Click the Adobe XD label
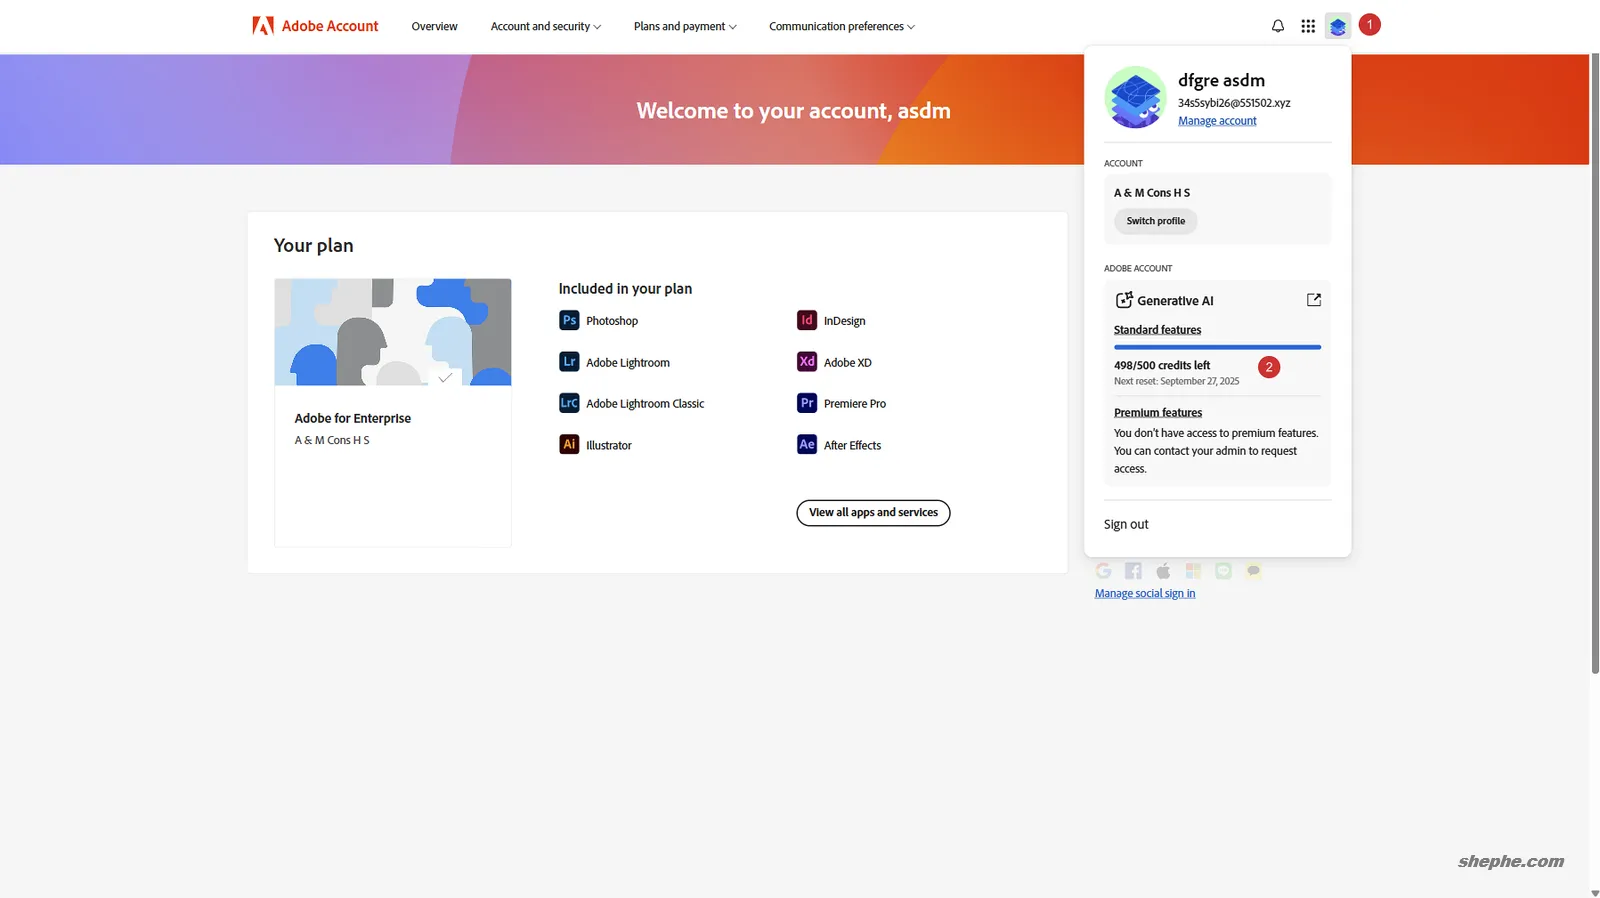 pos(848,363)
